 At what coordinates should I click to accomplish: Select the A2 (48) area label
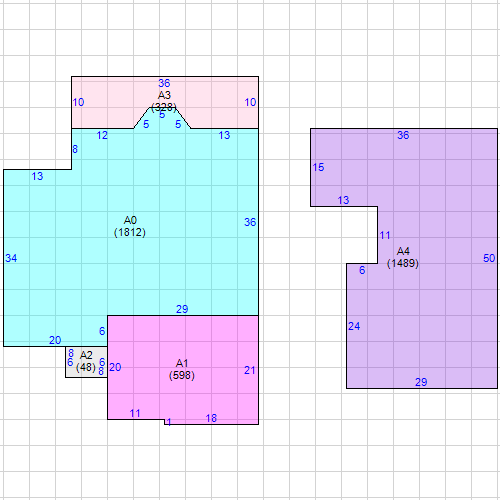[86, 361]
